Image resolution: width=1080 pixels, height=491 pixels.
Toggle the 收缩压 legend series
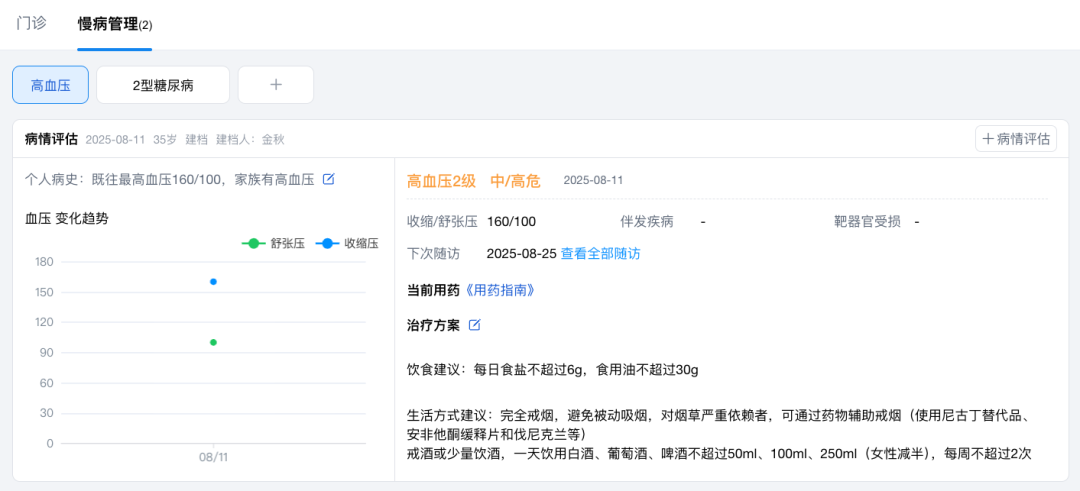347,244
